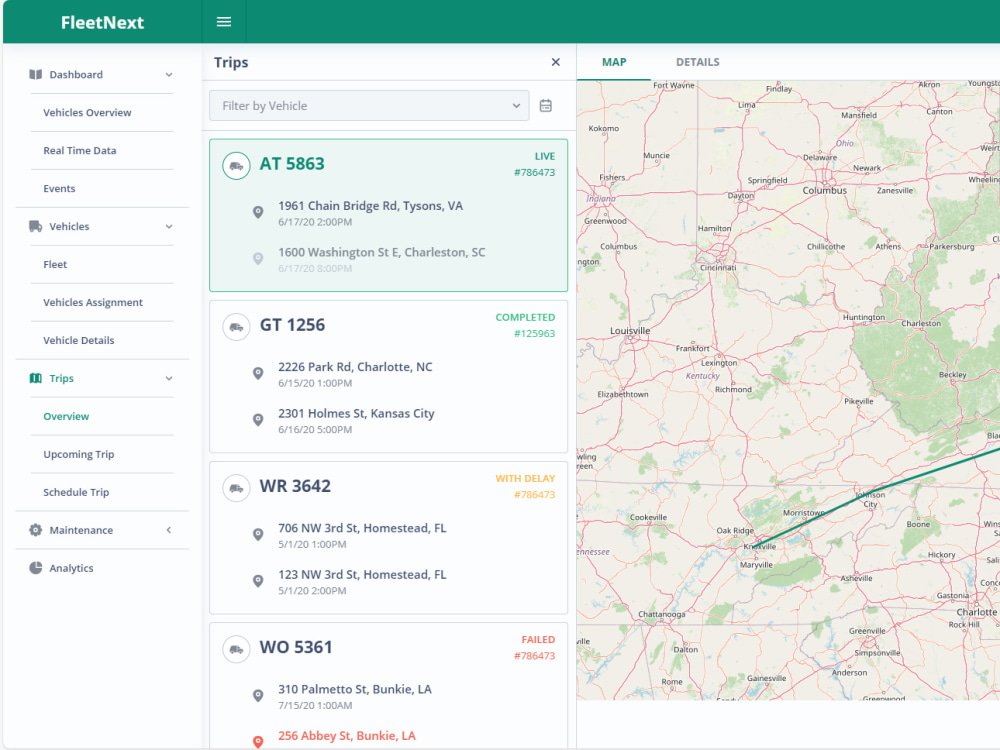The height and width of the screenshot is (750, 1000).
Task: Click the AT 5863 vehicle icon
Action: 236,166
